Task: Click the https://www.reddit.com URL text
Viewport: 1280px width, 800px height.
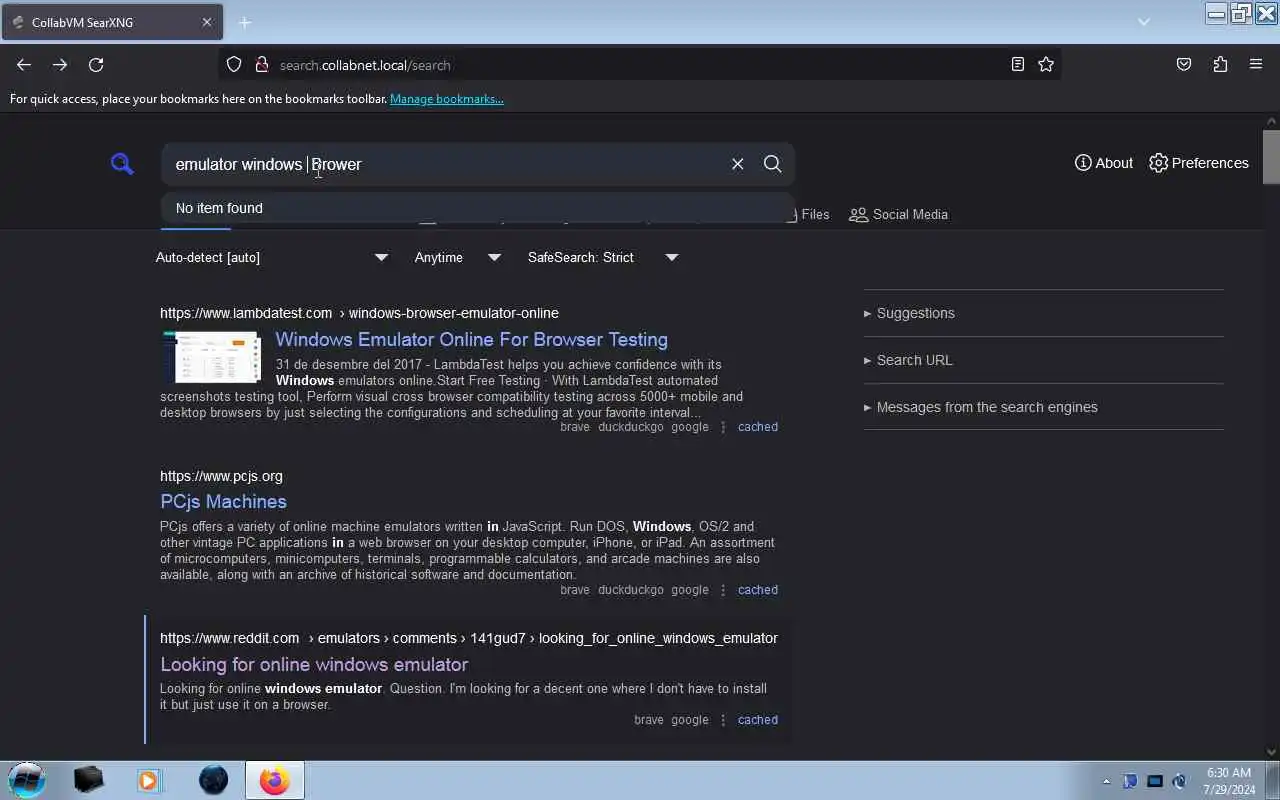Action: [x=229, y=638]
